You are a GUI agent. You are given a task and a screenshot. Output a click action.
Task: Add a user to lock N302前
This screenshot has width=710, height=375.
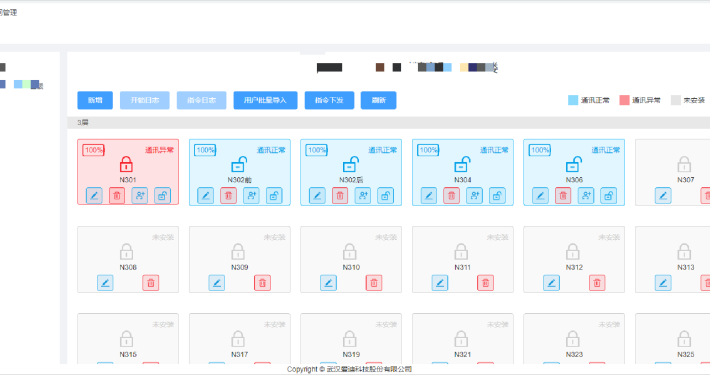click(x=251, y=196)
